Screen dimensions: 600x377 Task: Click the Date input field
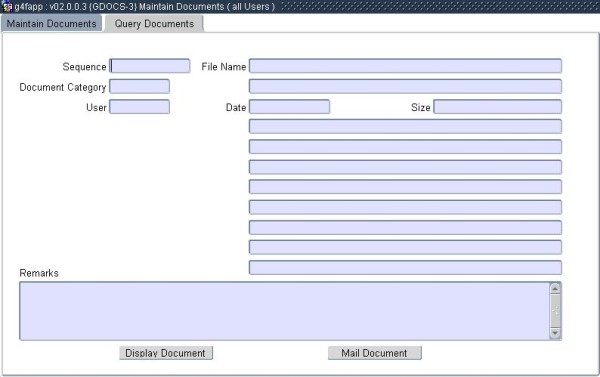click(x=289, y=107)
